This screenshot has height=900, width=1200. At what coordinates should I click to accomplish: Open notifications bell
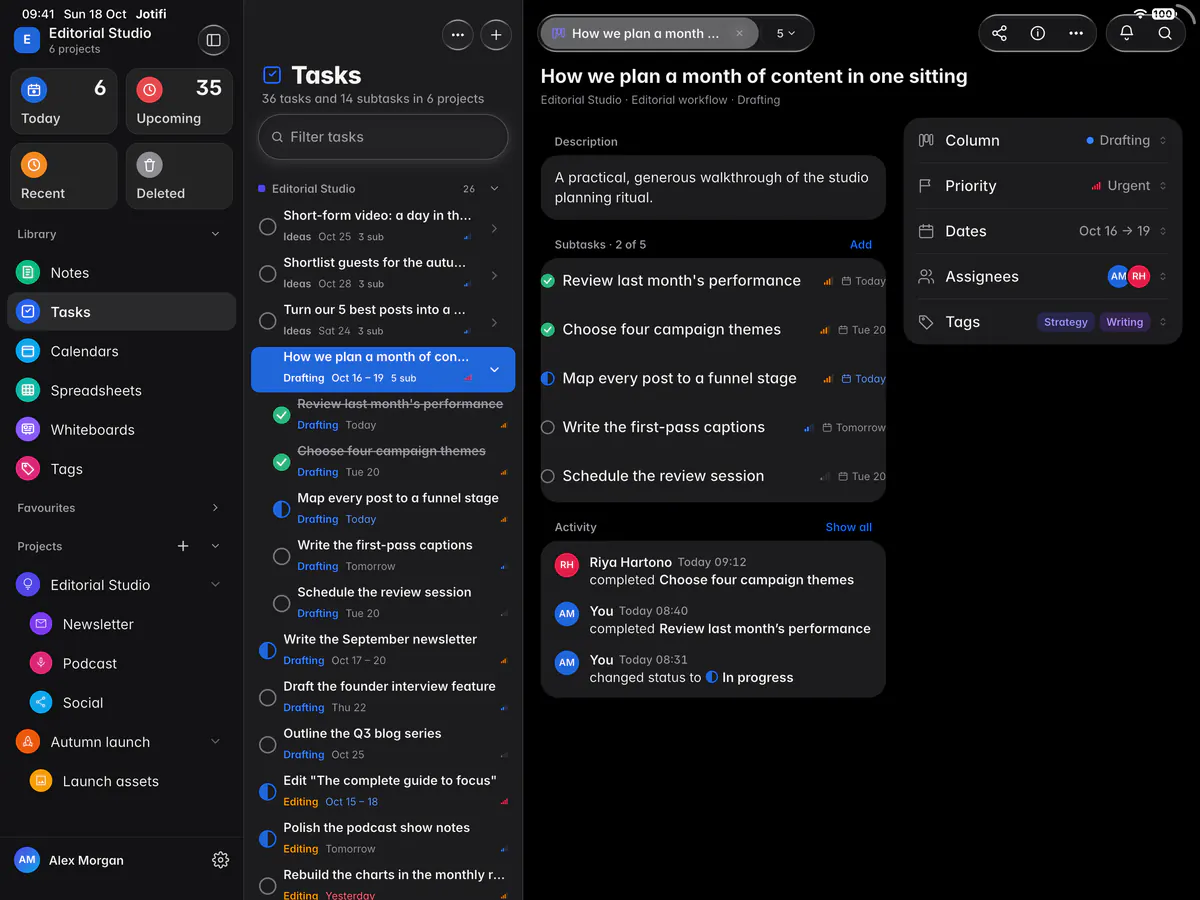point(1126,33)
